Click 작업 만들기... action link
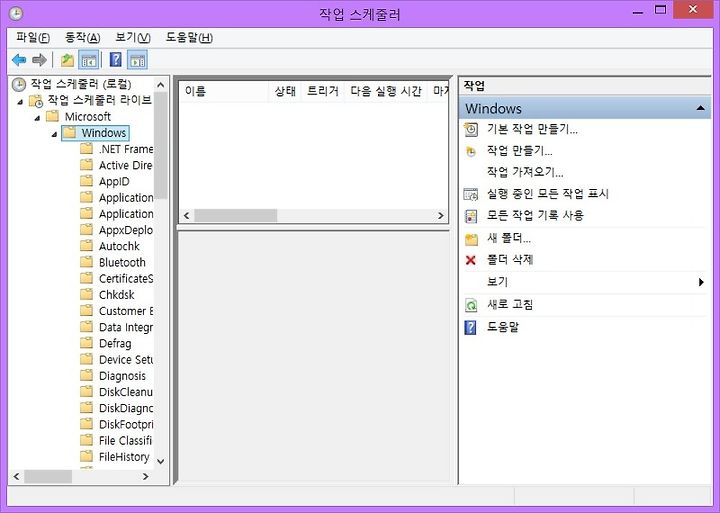Viewport: 720px width, 513px height. click(x=519, y=151)
